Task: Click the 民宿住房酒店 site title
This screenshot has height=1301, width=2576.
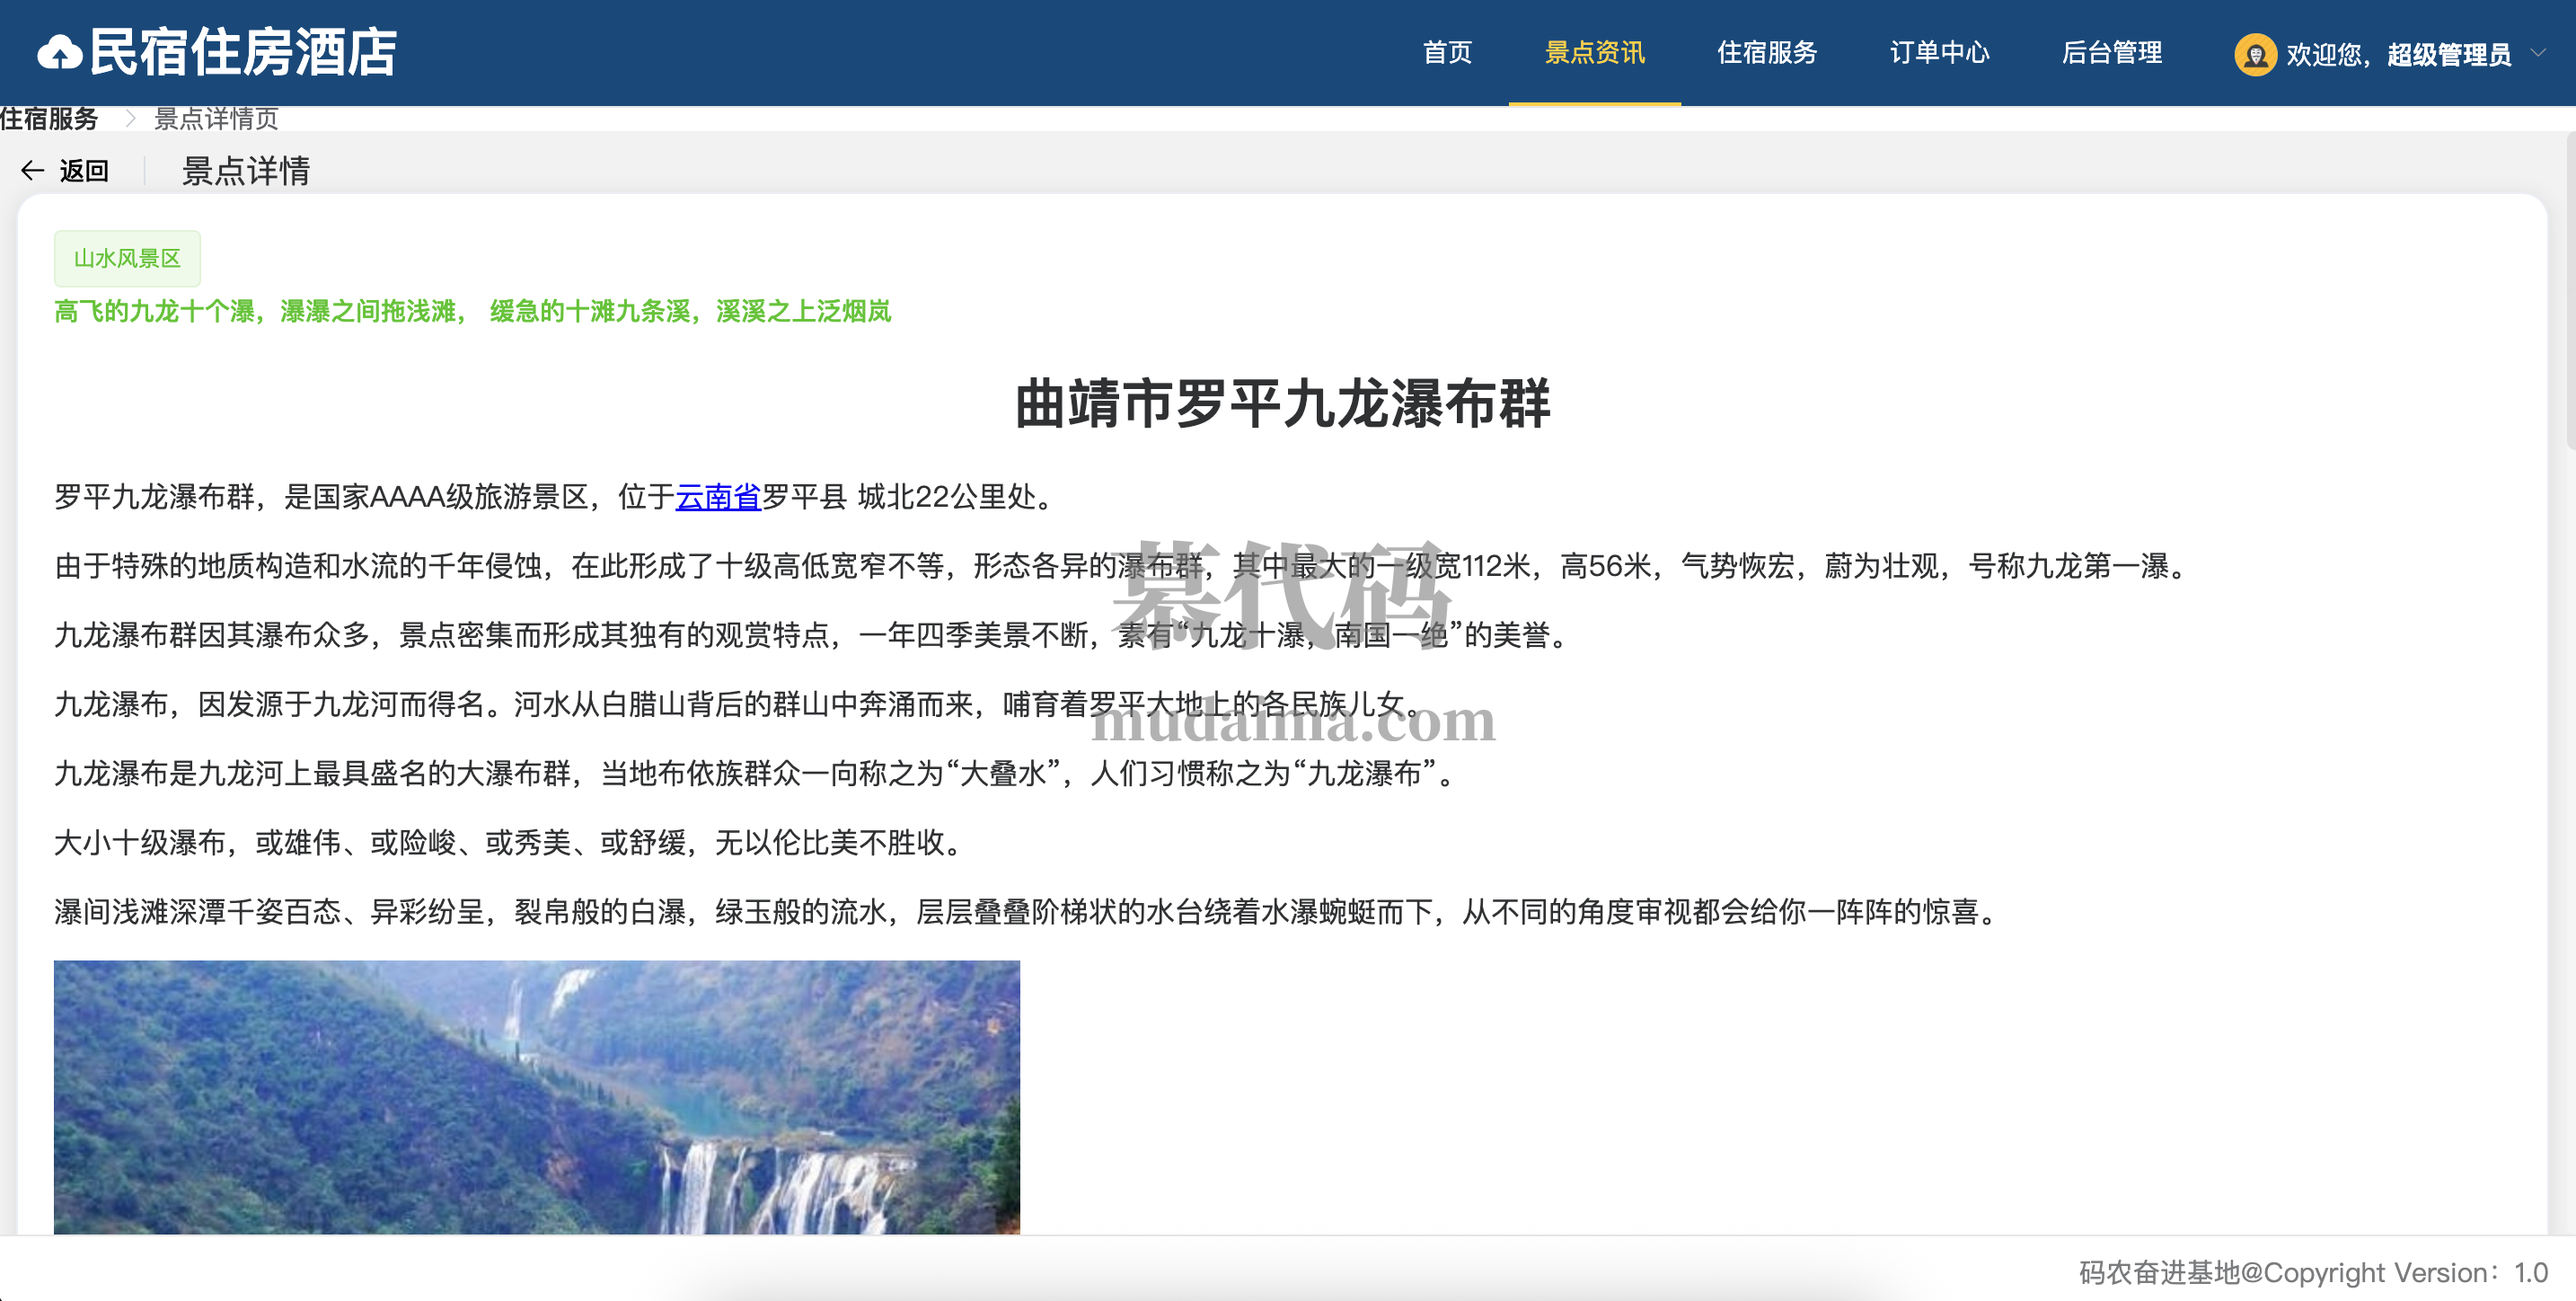Action: pos(243,53)
